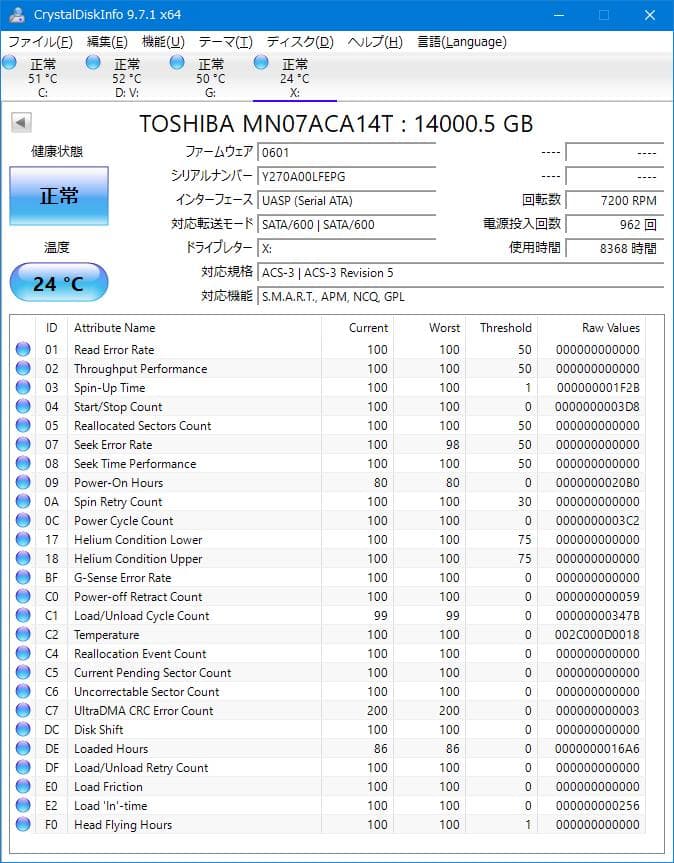This screenshot has width=674, height=863.
Task: Open the 言語(Language) menu
Action: (462, 42)
